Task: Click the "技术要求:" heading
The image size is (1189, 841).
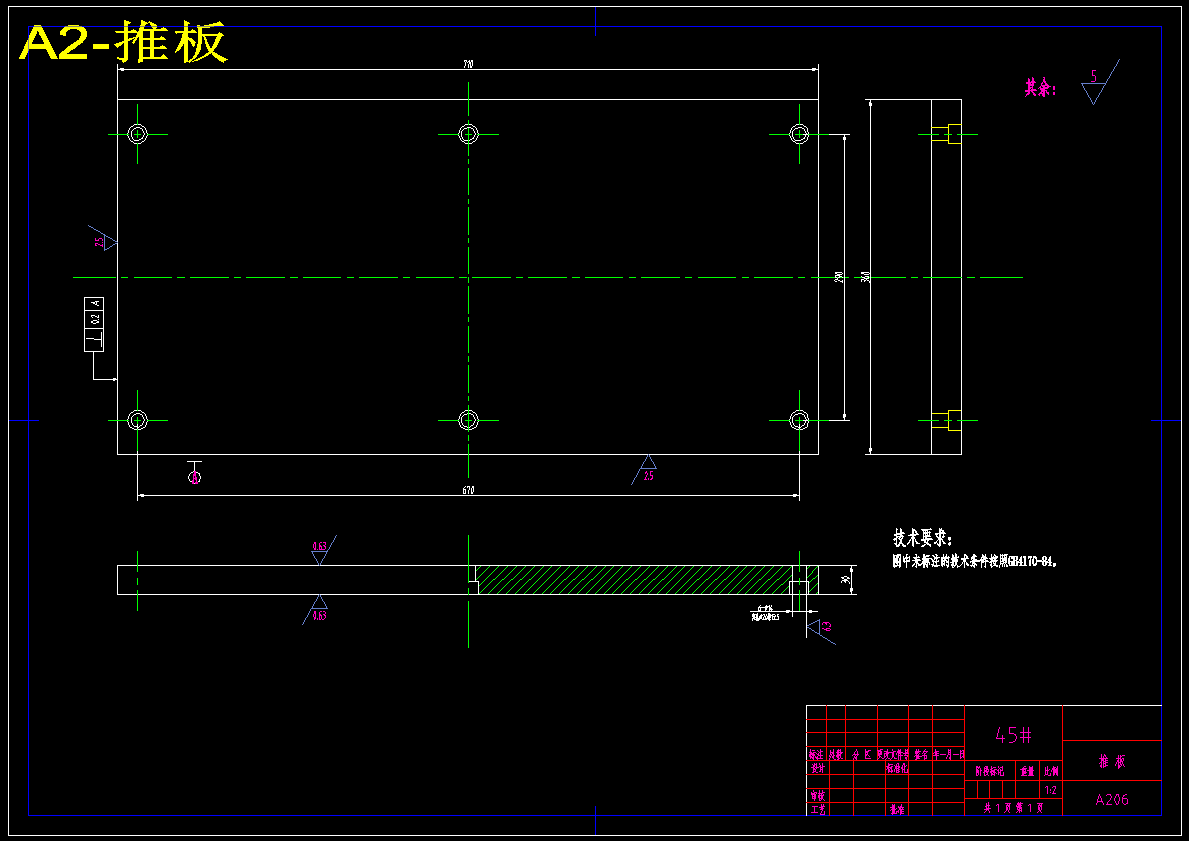Action: tap(923, 538)
